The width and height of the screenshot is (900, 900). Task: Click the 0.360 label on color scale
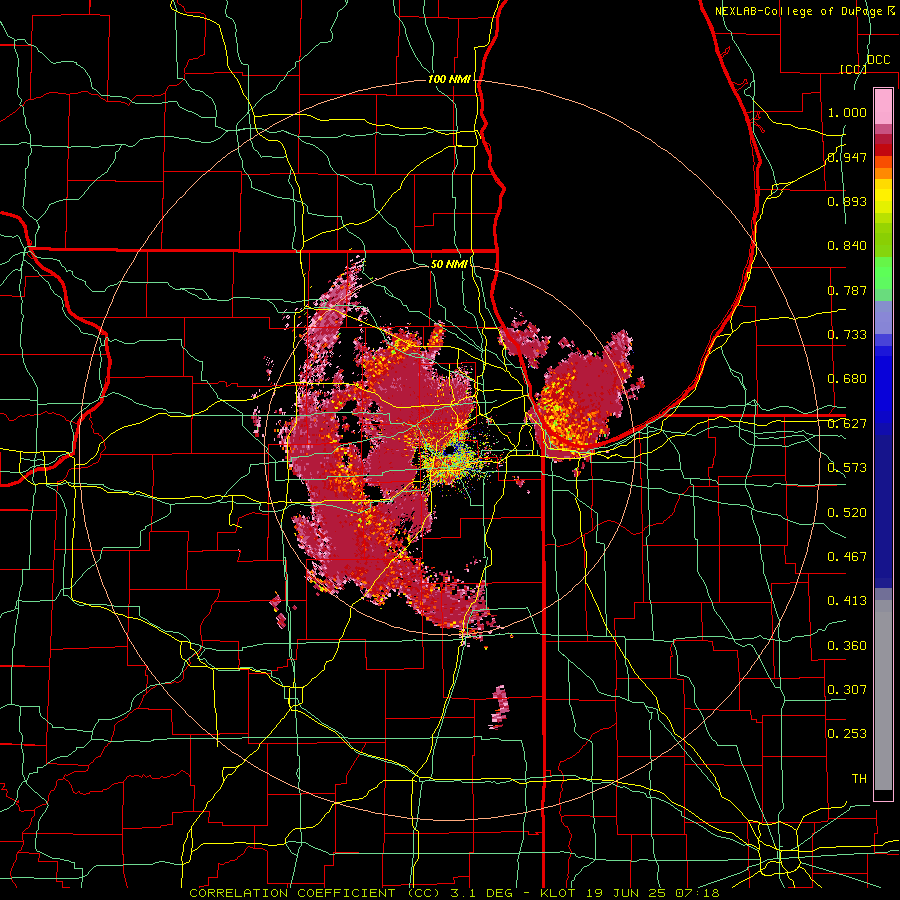click(847, 645)
